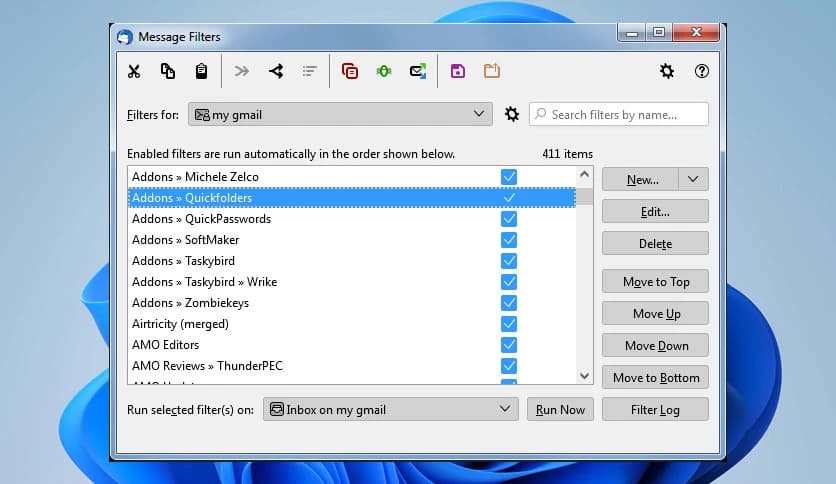Viewport: 836px width, 484px height.
Task: Select 'Addons » Michele Zelco' filter row
Action: pos(352,177)
